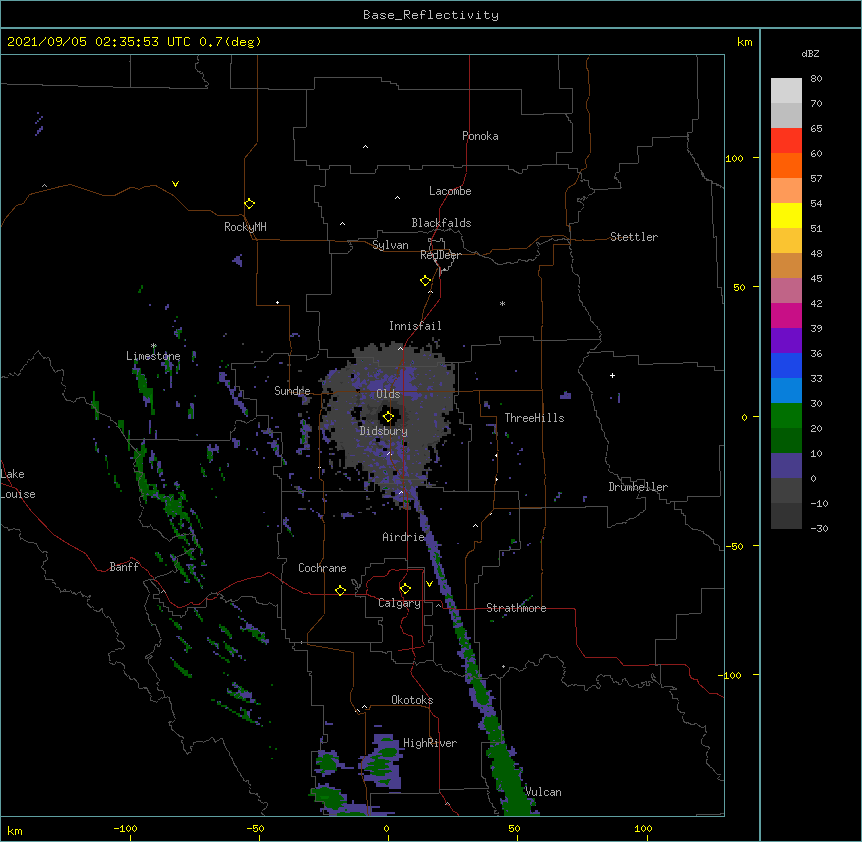
Task: Click the white plus marker north of Drumheller
Action: tap(612, 375)
